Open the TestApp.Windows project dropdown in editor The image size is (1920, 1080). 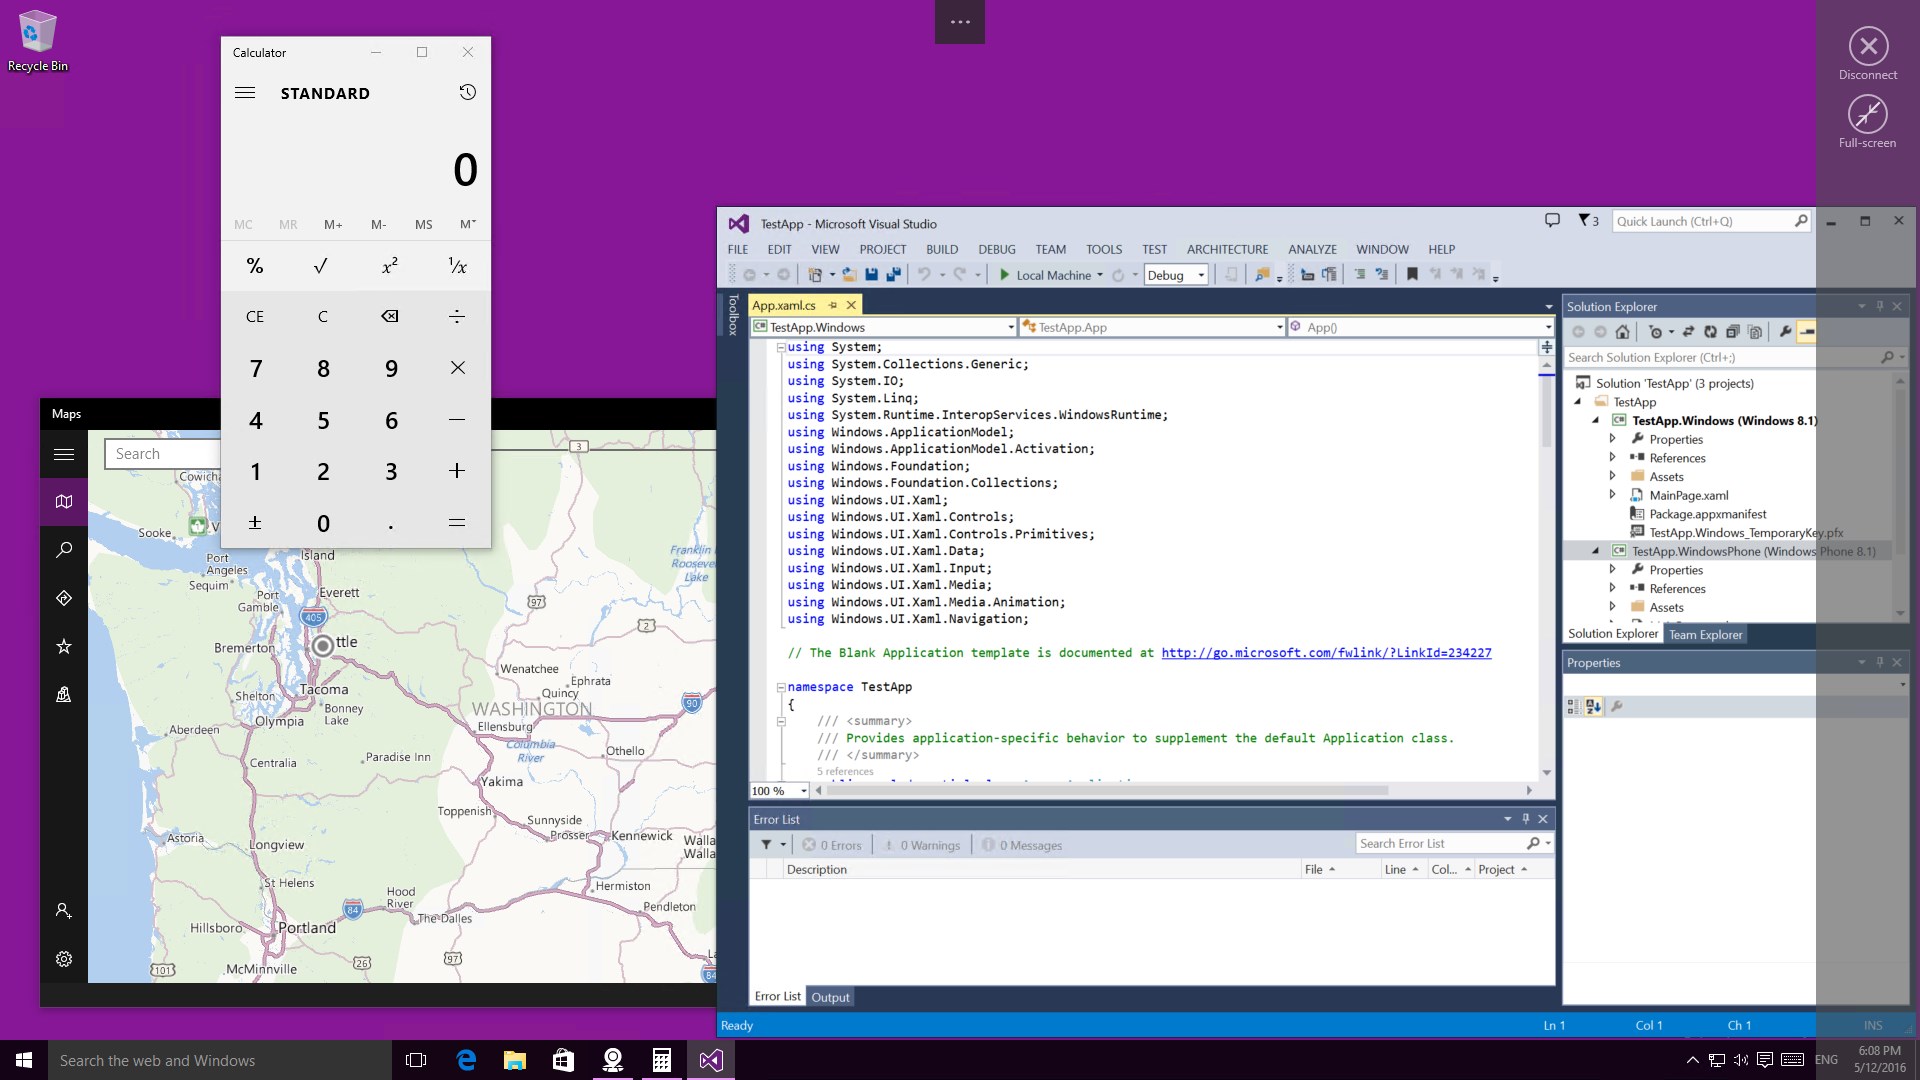1011,327
